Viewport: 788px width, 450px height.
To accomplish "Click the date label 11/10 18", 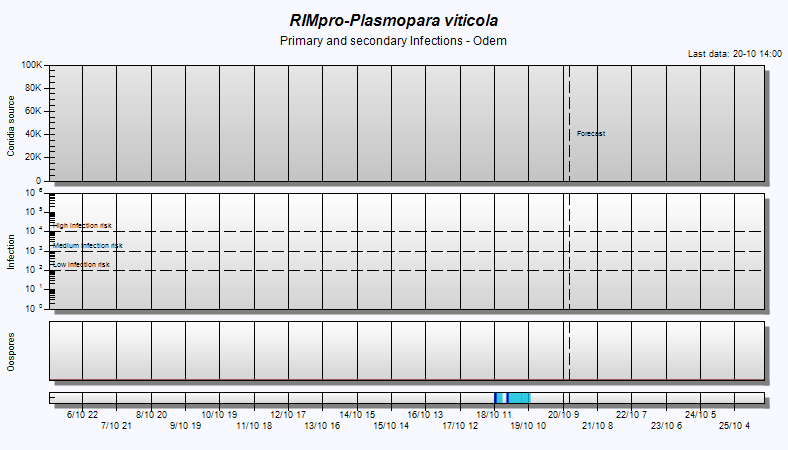I will (254, 426).
